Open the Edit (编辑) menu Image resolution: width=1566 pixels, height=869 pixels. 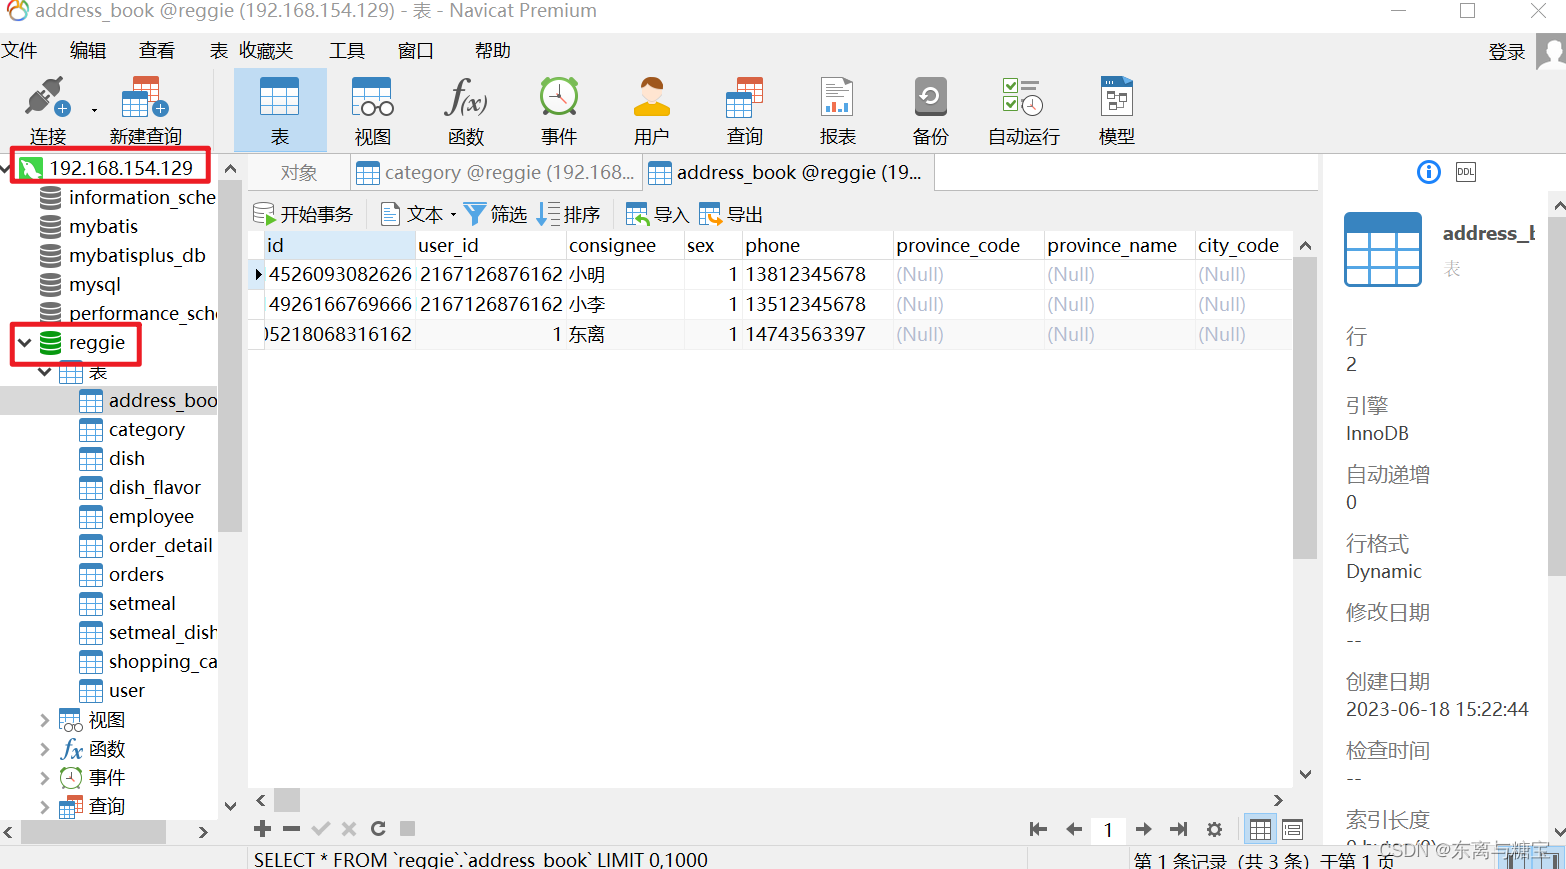coord(88,50)
